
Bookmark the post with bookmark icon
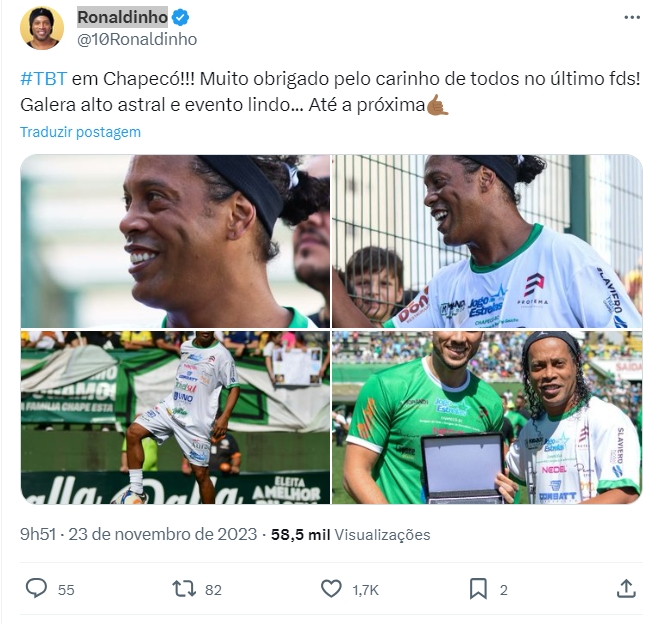point(478,588)
